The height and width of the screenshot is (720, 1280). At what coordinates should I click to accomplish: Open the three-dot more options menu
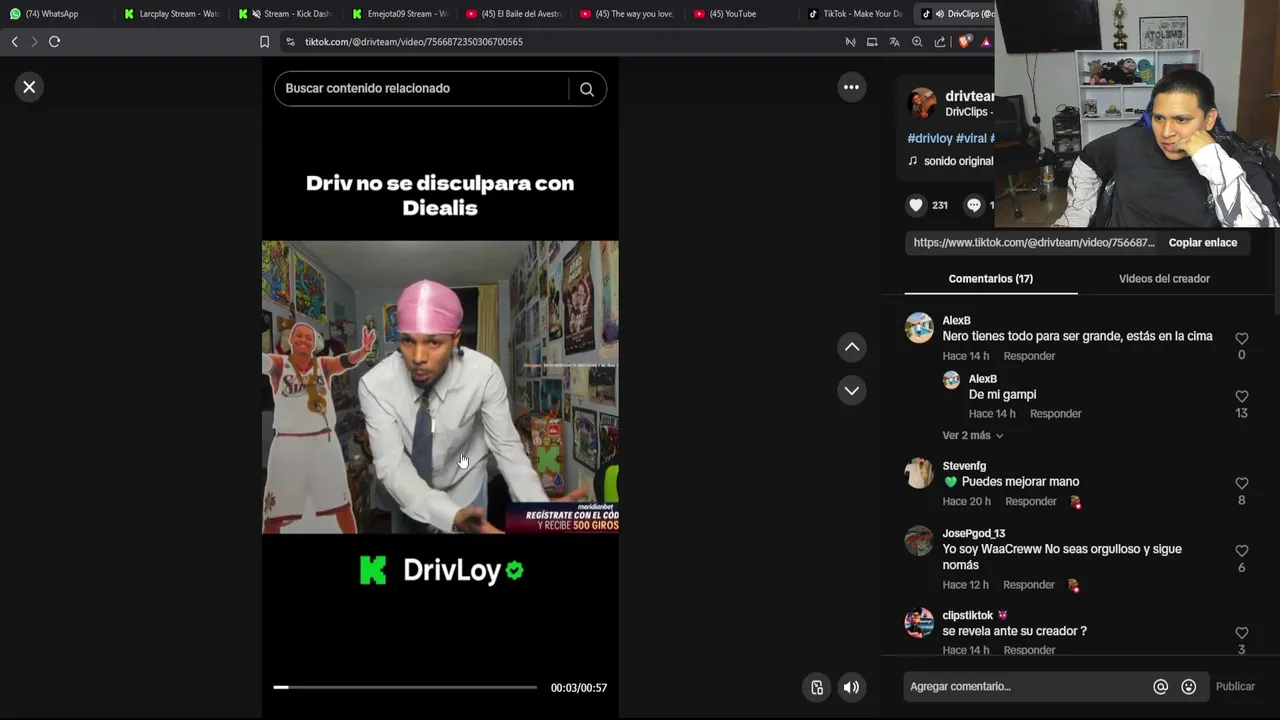pyautogui.click(x=851, y=87)
